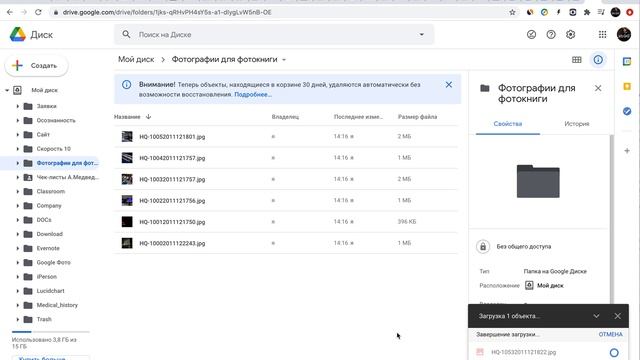This screenshot has width=640, height=360.
Task: Click the account avatar in Drive header
Action: pyautogui.click(x=624, y=34)
